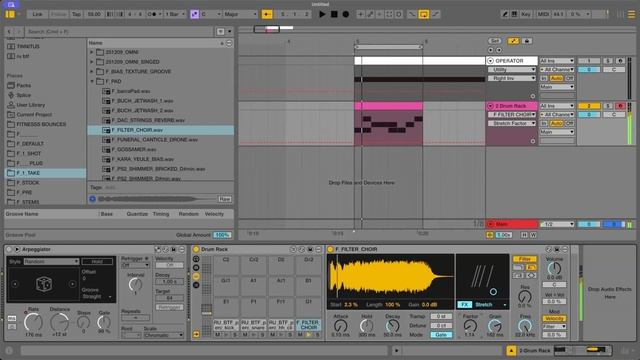Click the Link button
The height and width of the screenshot is (360, 640).
click(37, 14)
